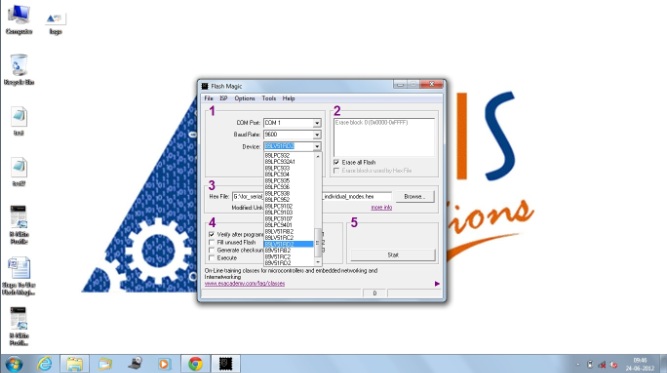
Task: Open the Options menu
Action: (x=245, y=98)
